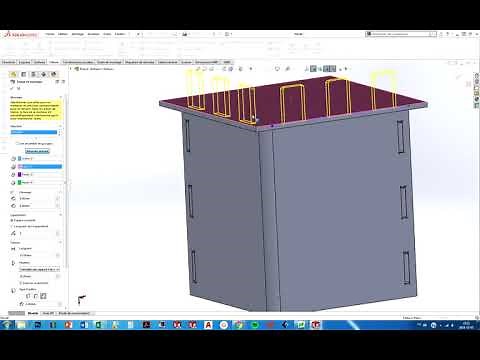
Task: Click the coordinate triad in the viewport corner
Action: pyautogui.click(x=81, y=299)
